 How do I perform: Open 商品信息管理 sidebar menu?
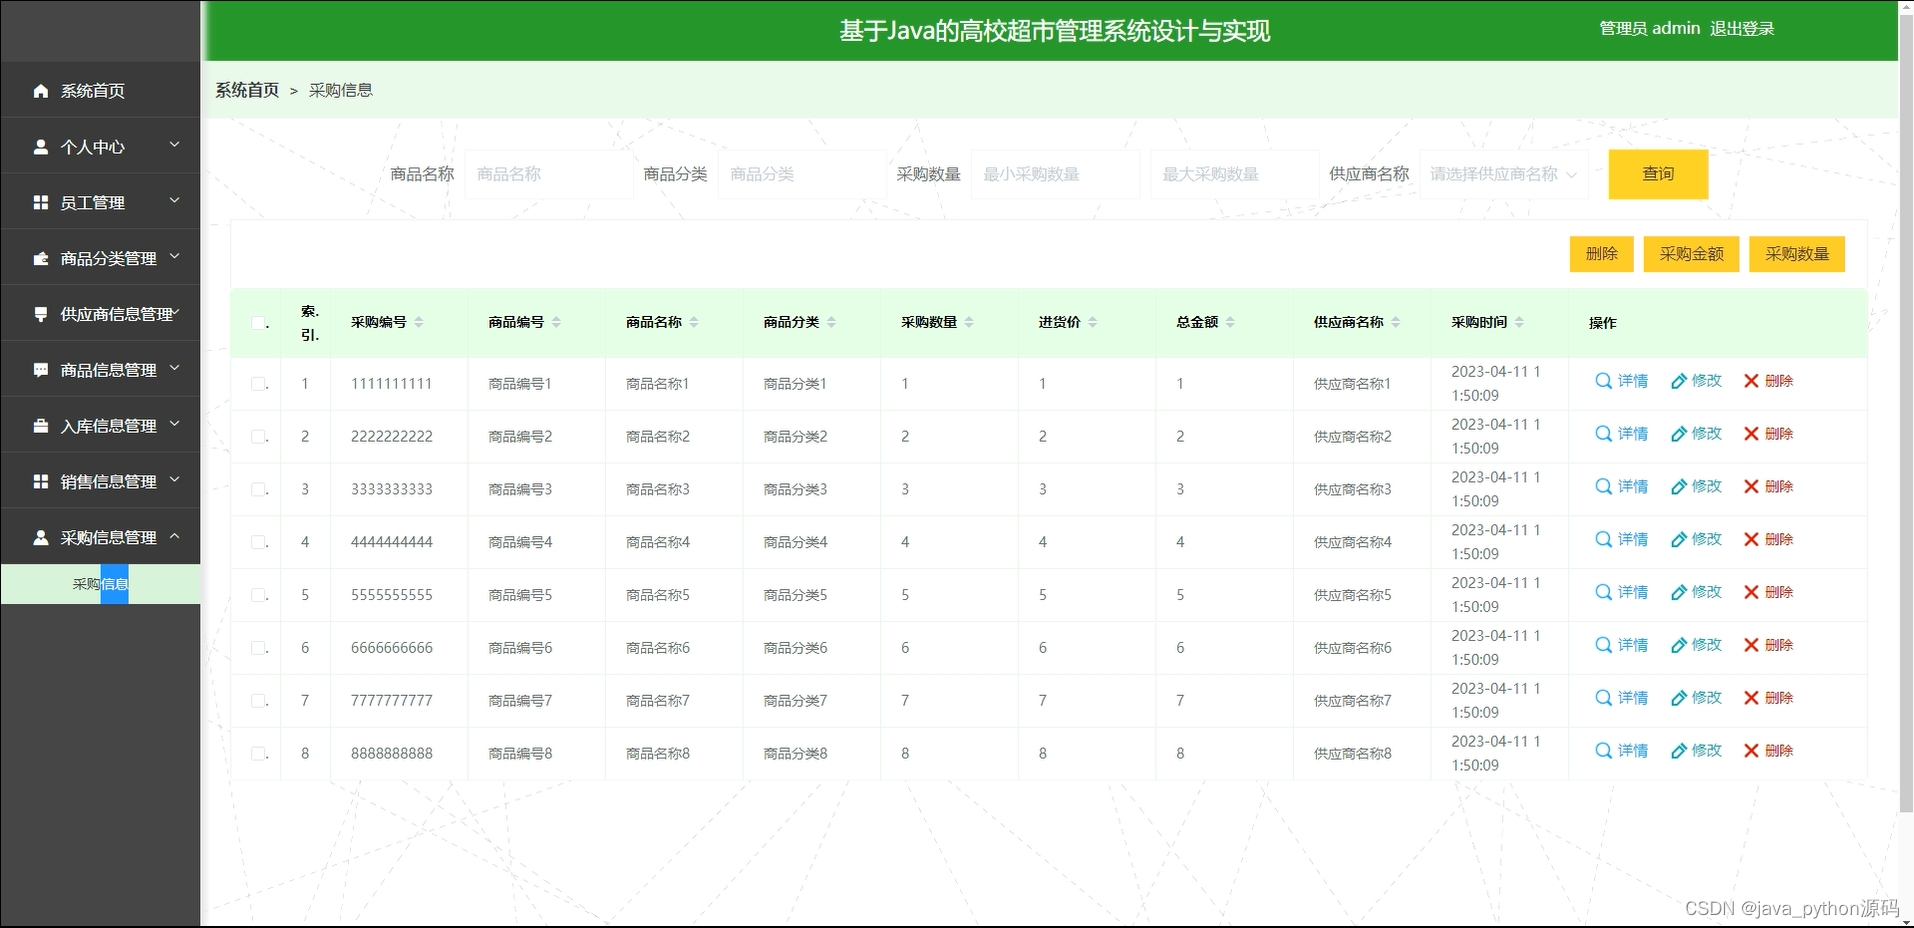pos(100,370)
